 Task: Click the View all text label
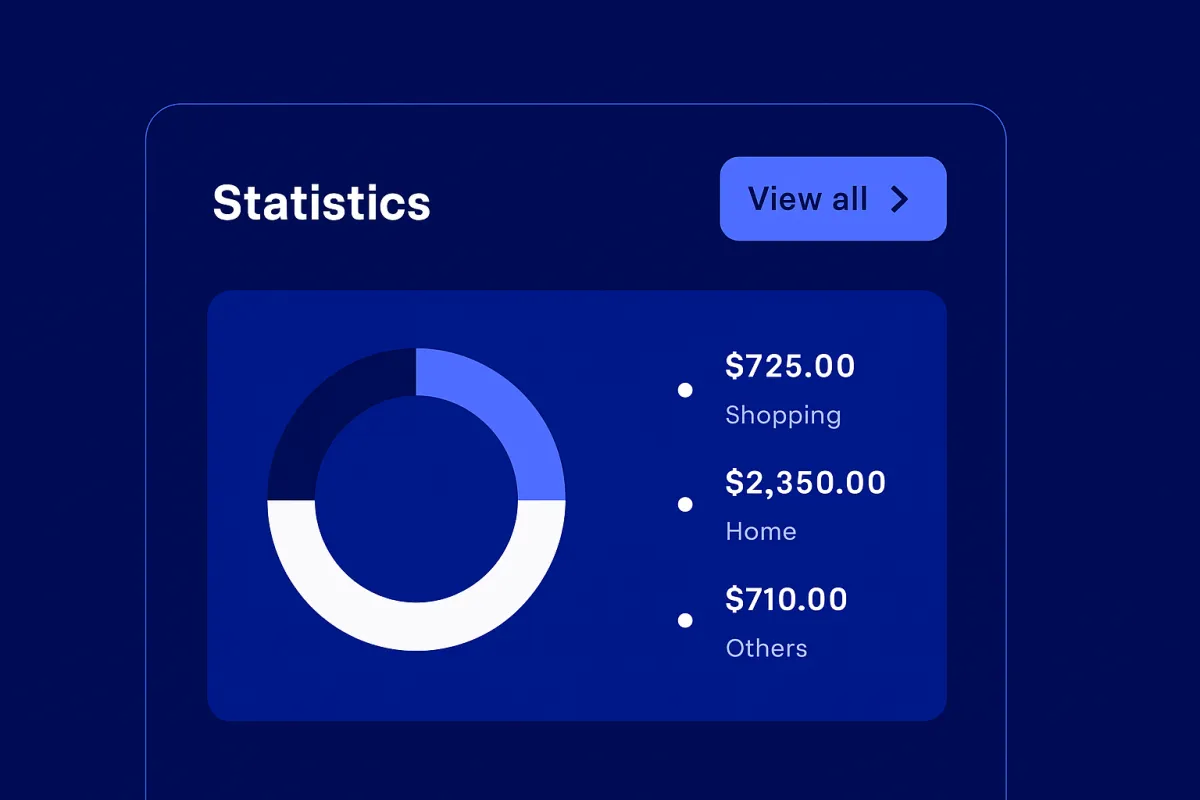807,199
